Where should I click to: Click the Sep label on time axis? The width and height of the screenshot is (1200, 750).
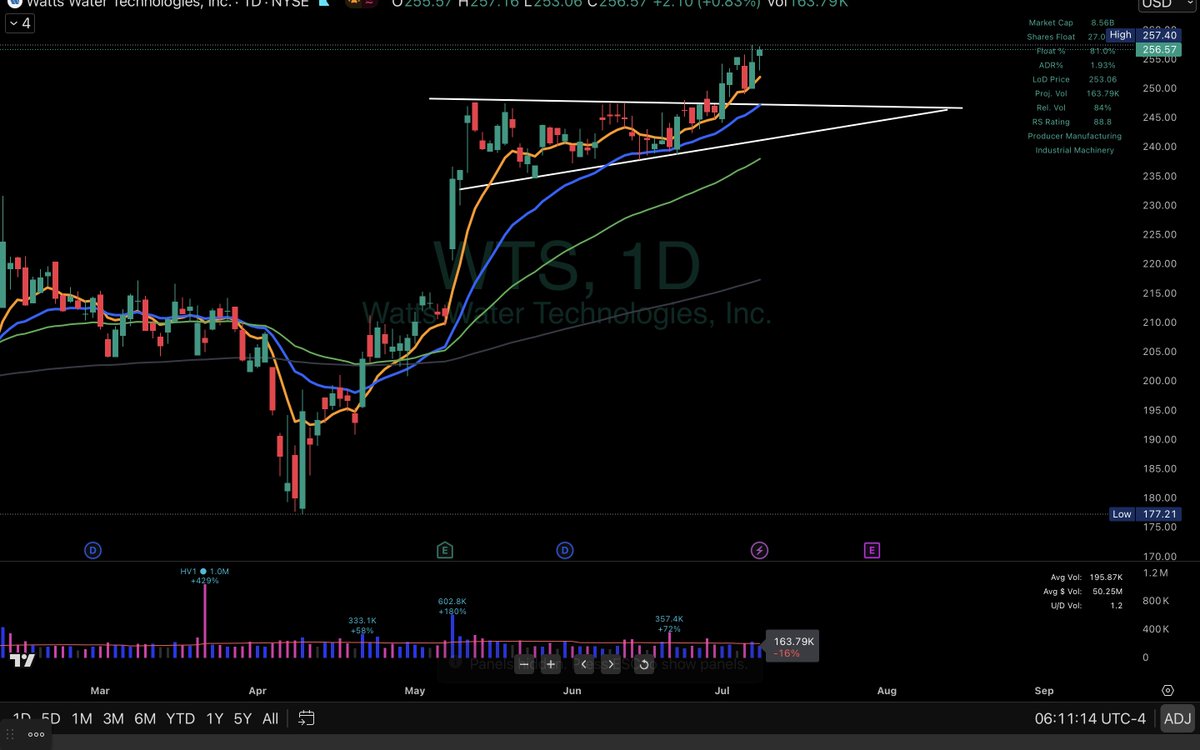click(x=1044, y=691)
